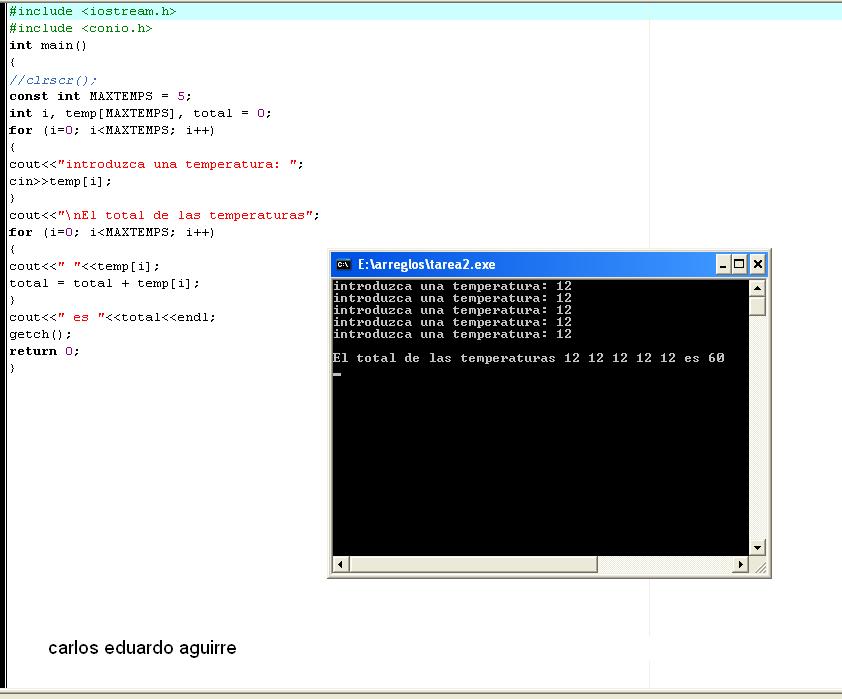Click the console window resize grip corner
Image resolution: width=842 pixels, height=699 pixels.
pos(760,566)
